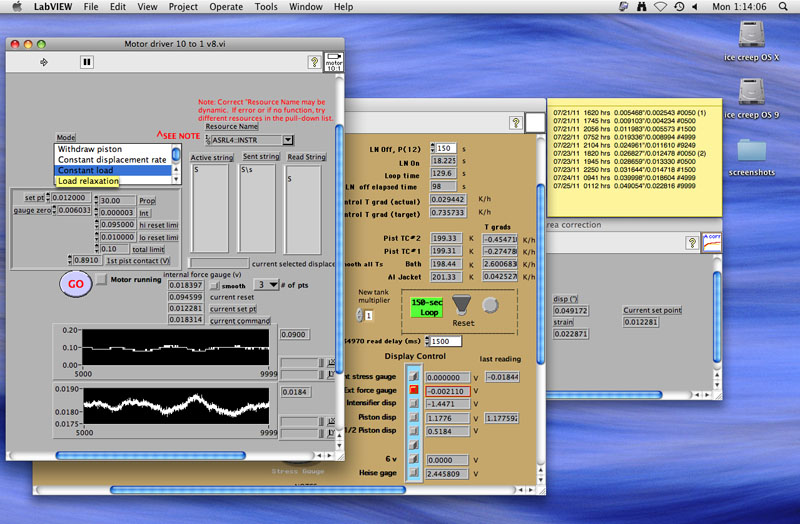
Task: Click the set pt value field
Action: [x=70, y=197]
